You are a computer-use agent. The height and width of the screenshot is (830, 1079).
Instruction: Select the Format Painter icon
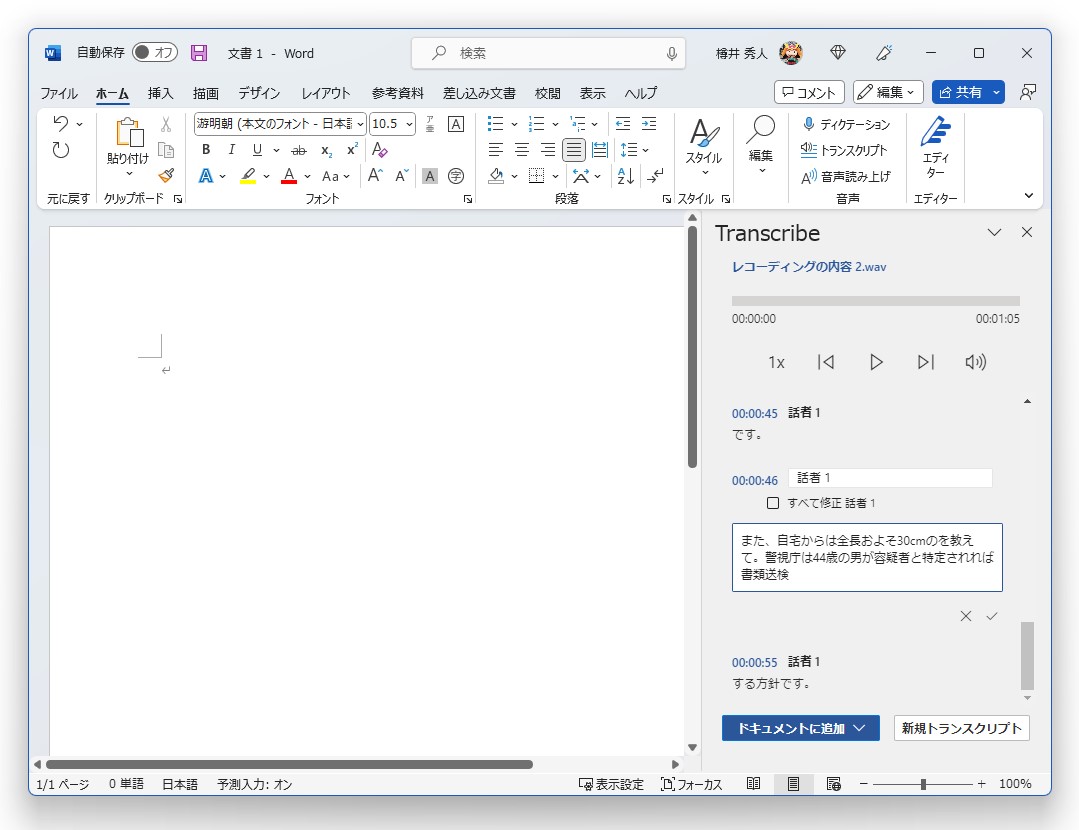pos(166,176)
